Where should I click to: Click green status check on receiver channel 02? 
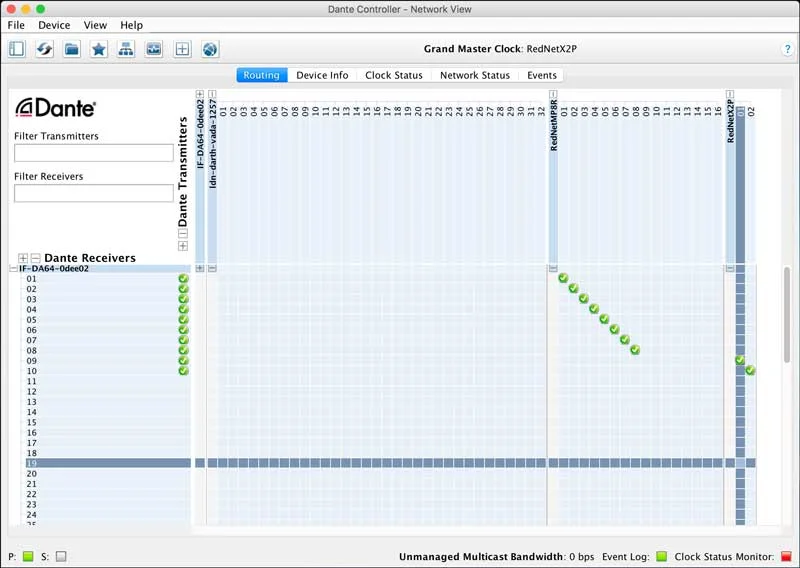point(184,289)
